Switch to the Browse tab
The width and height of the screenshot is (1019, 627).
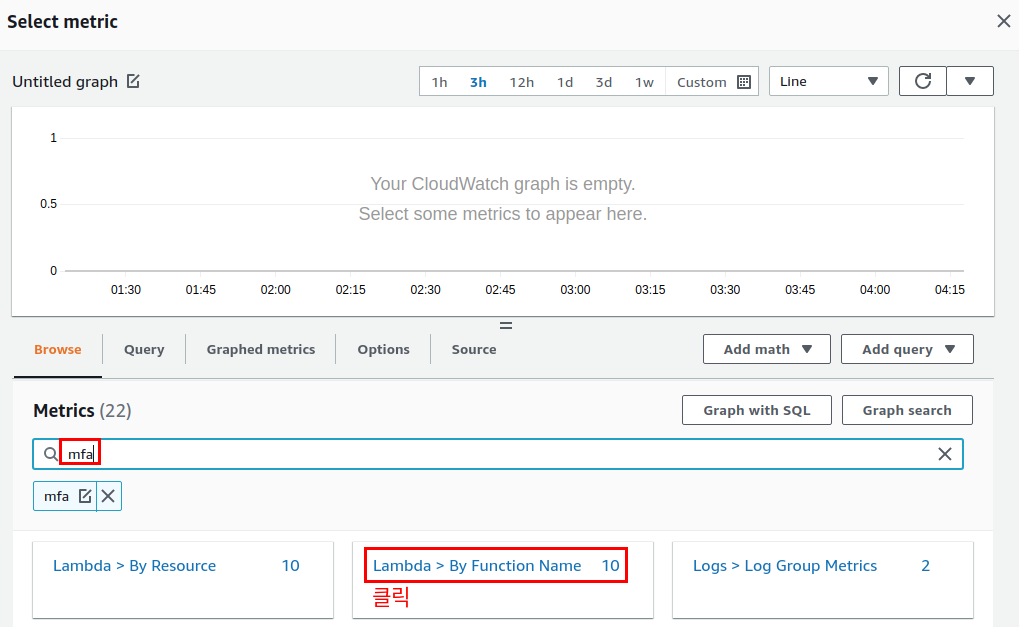pos(58,350)
